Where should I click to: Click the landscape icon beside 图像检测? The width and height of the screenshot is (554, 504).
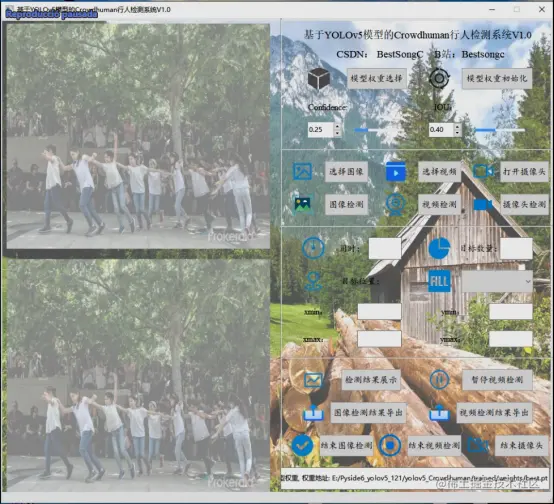(303, 204)
